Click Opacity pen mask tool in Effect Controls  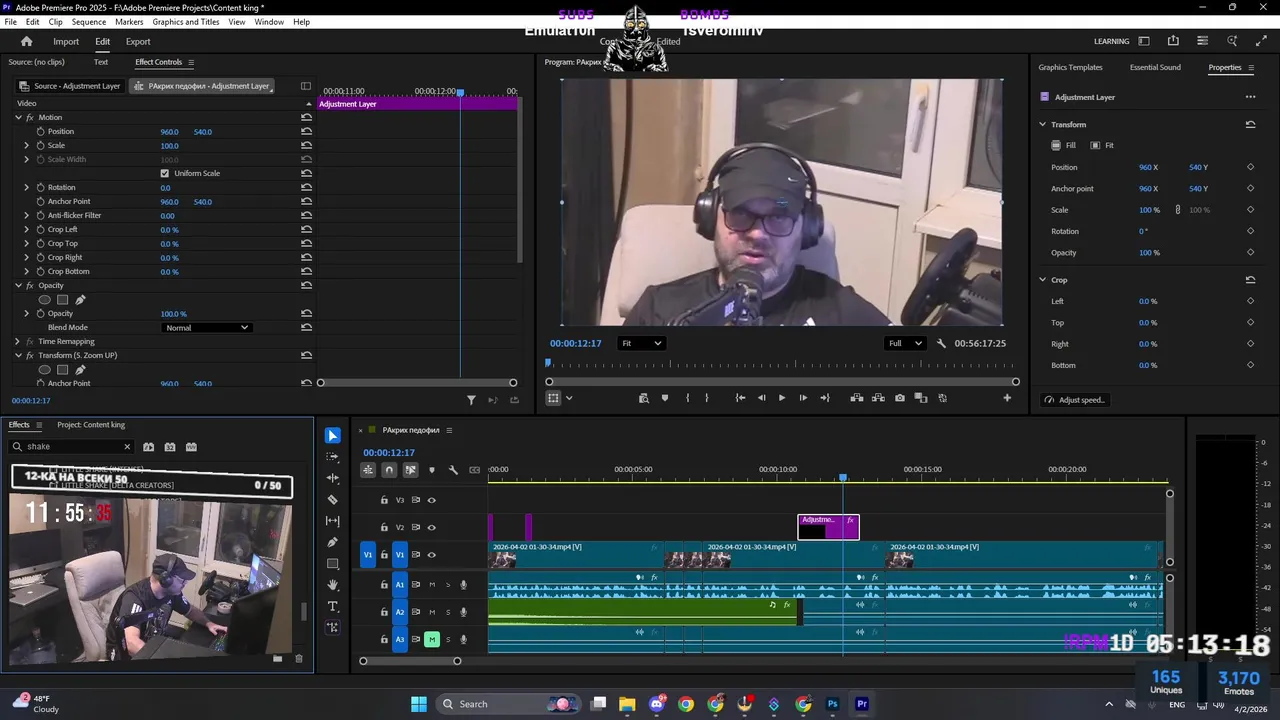point(81,300)
